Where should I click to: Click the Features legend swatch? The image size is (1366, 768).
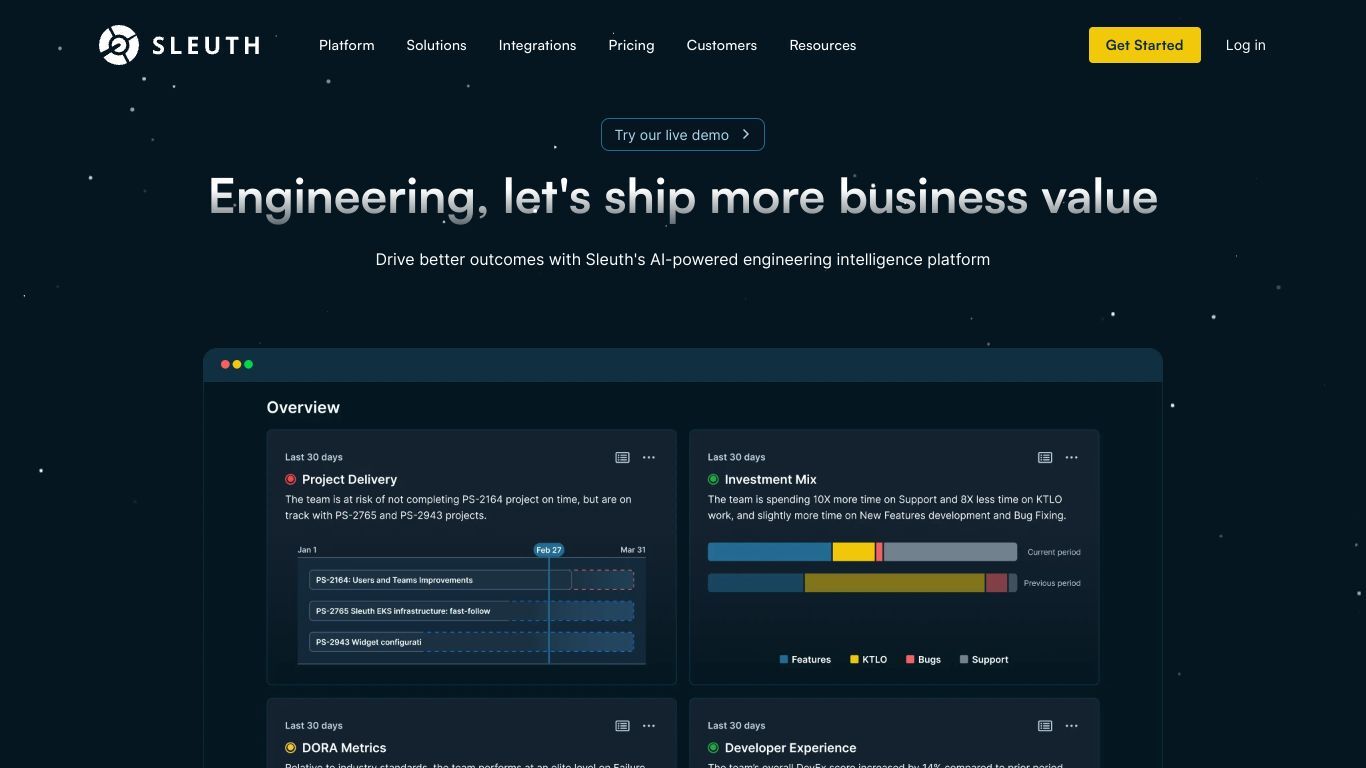(x=783, y=660)
